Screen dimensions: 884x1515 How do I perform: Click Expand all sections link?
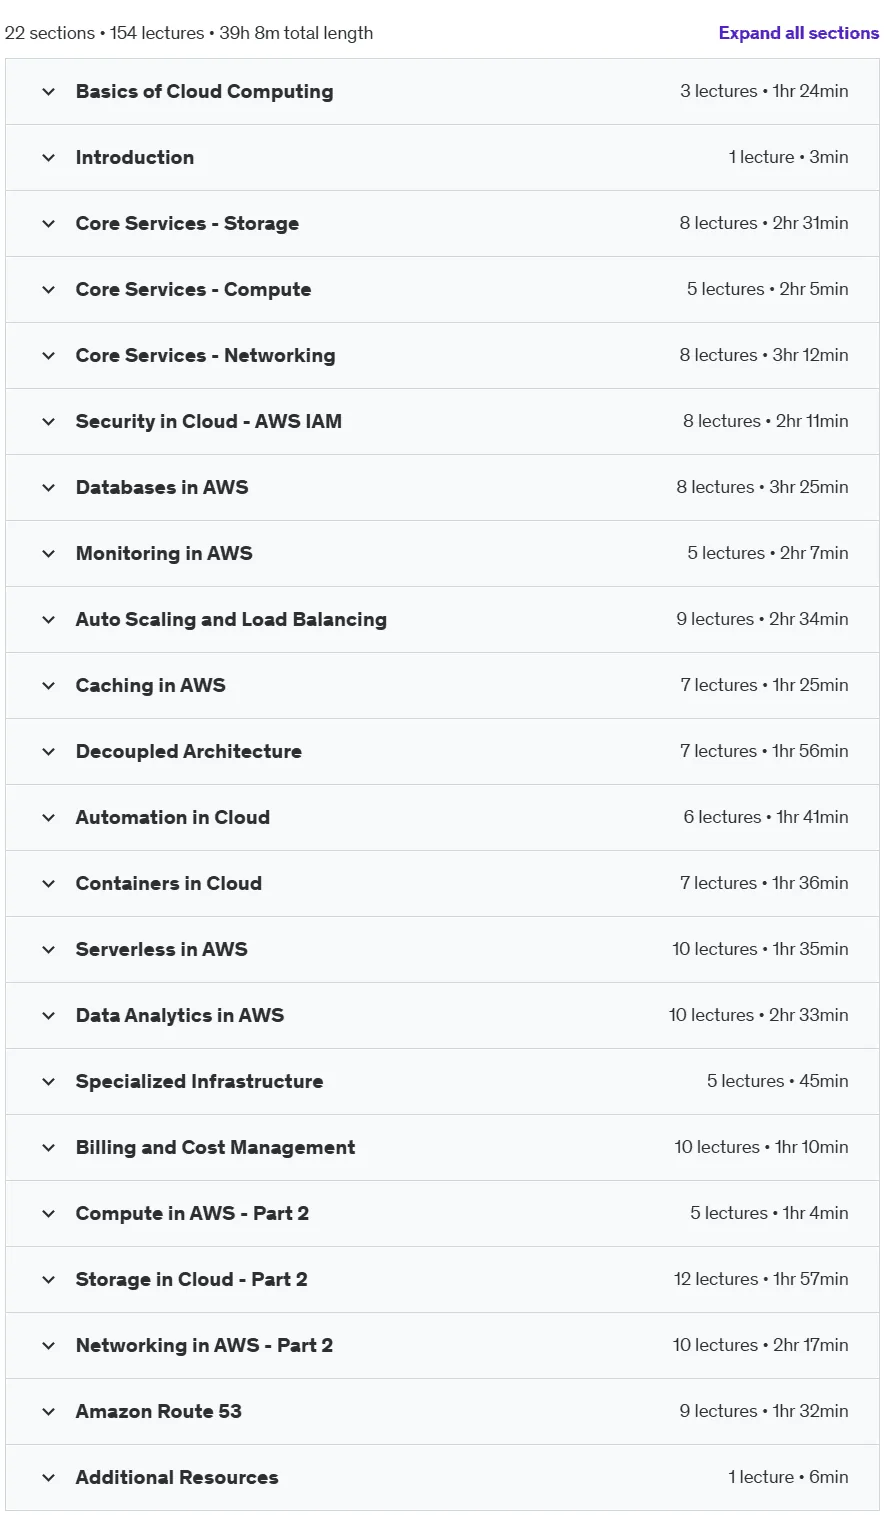798,33
